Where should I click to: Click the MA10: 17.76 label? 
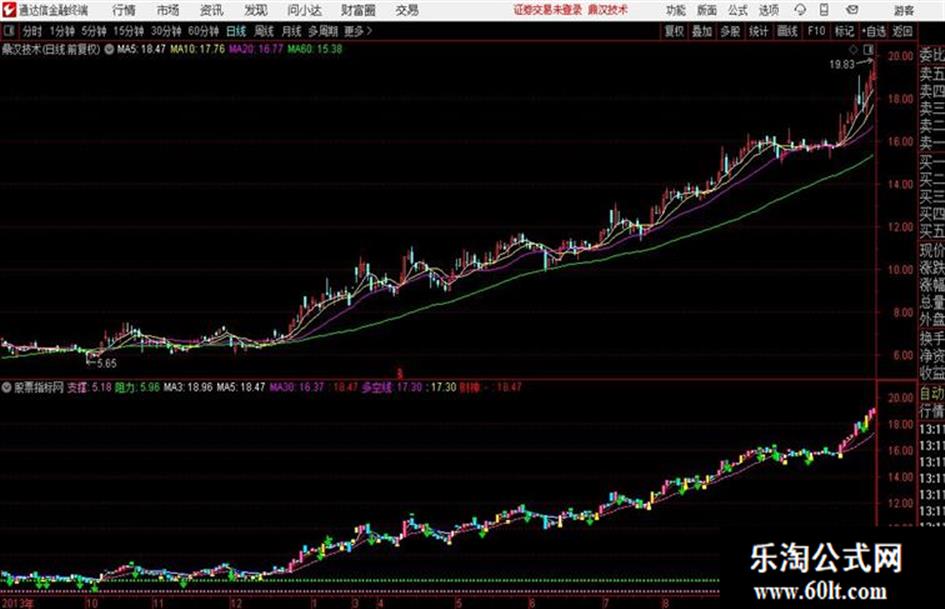click(198, 49)
